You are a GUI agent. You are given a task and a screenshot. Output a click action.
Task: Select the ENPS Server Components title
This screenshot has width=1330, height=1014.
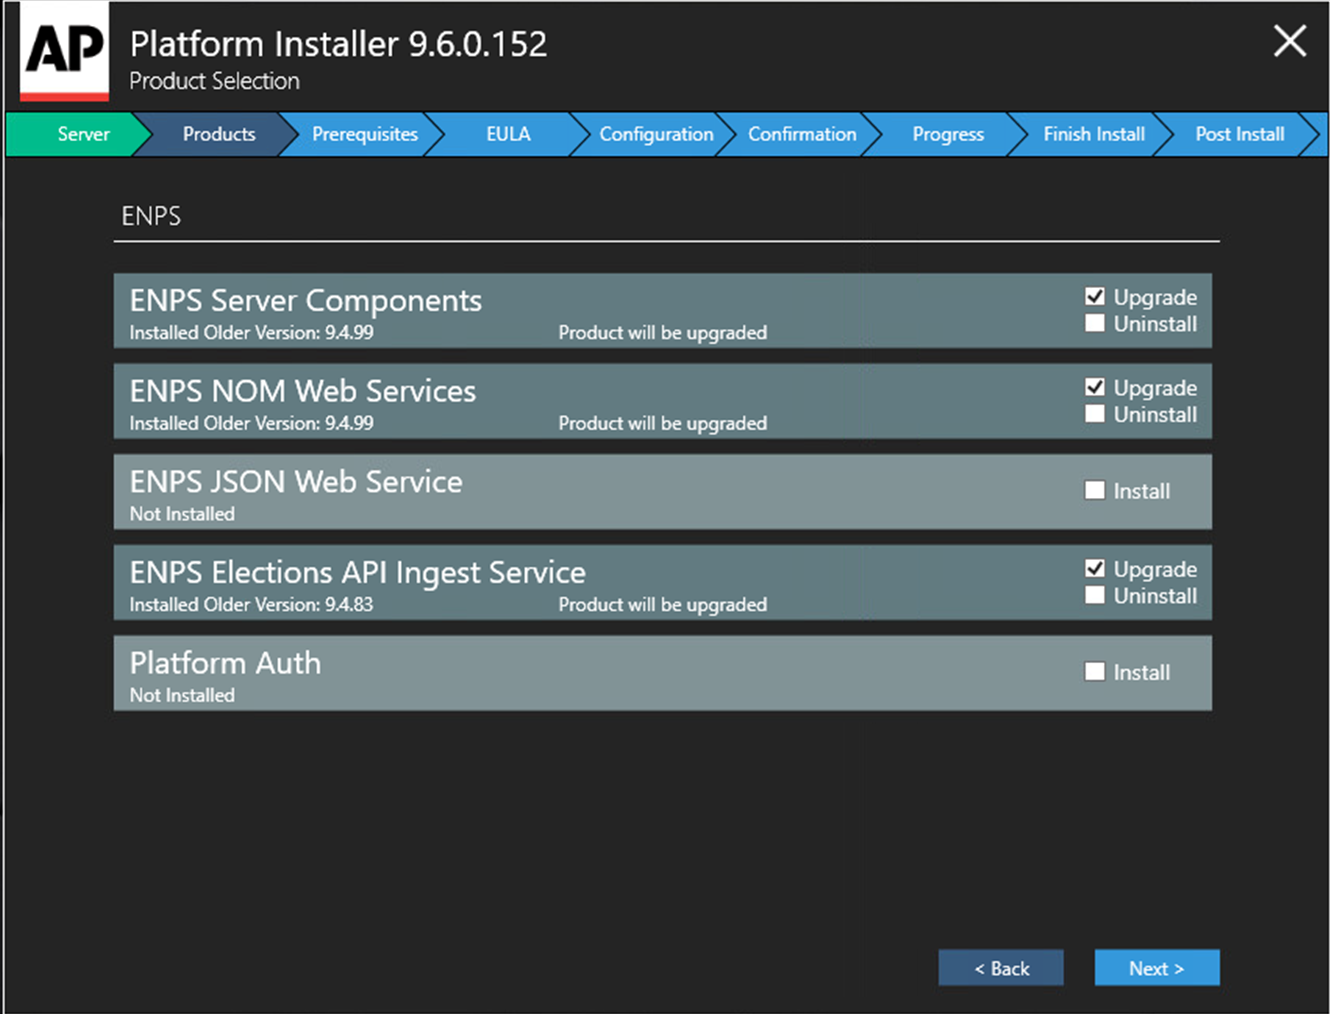point(306,301)
